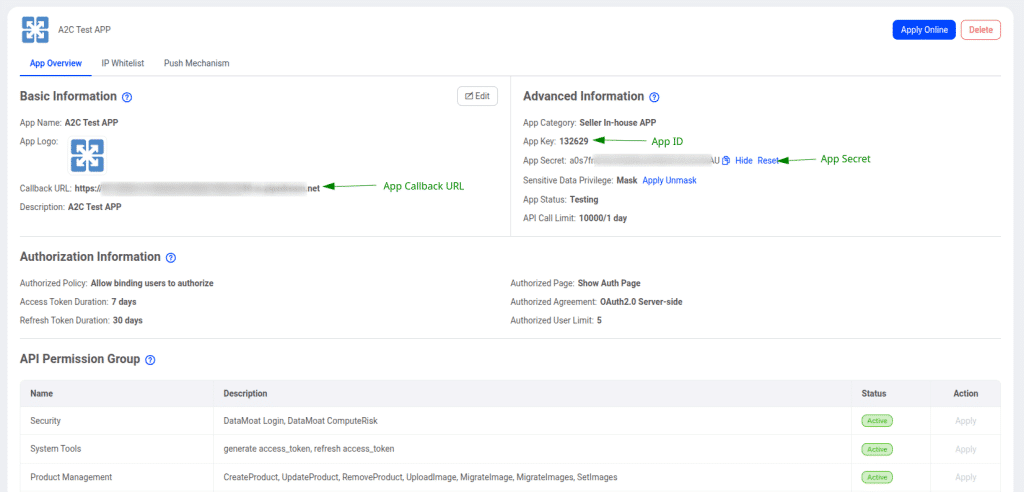Viewport: 1024px width, 492px height.
Task: Click Apply in the System Tools row
Action: coord(965,449)
